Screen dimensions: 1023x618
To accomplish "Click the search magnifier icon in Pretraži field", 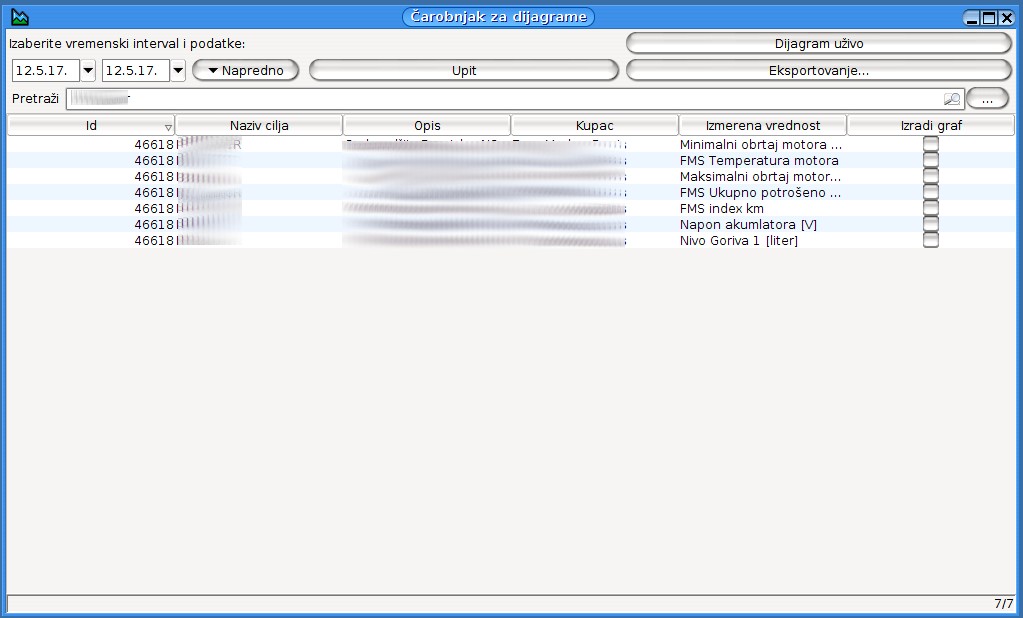I will [x=951, y=99].
